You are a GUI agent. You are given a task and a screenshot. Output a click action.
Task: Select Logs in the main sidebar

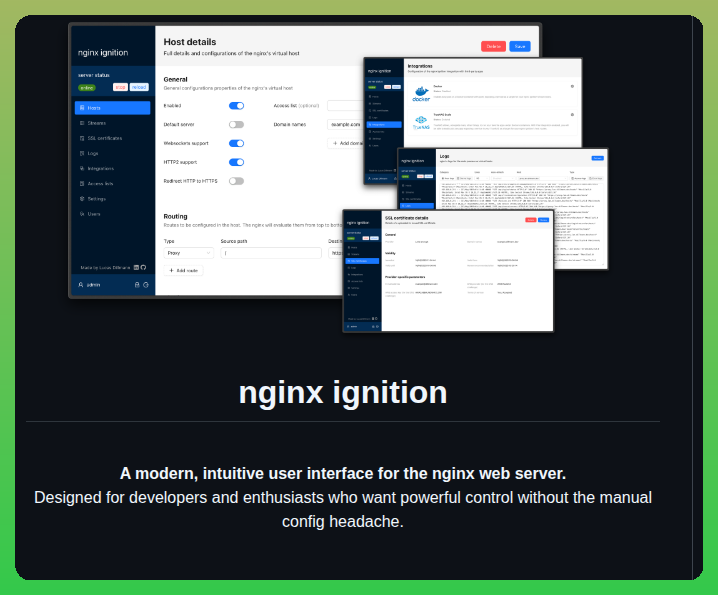[113, 153]
